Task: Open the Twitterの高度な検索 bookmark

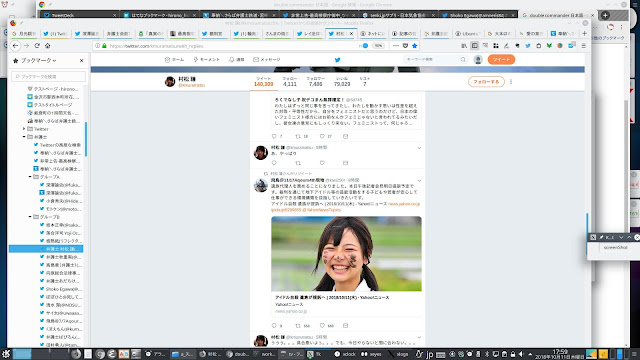Action: [x=57, y=145]
